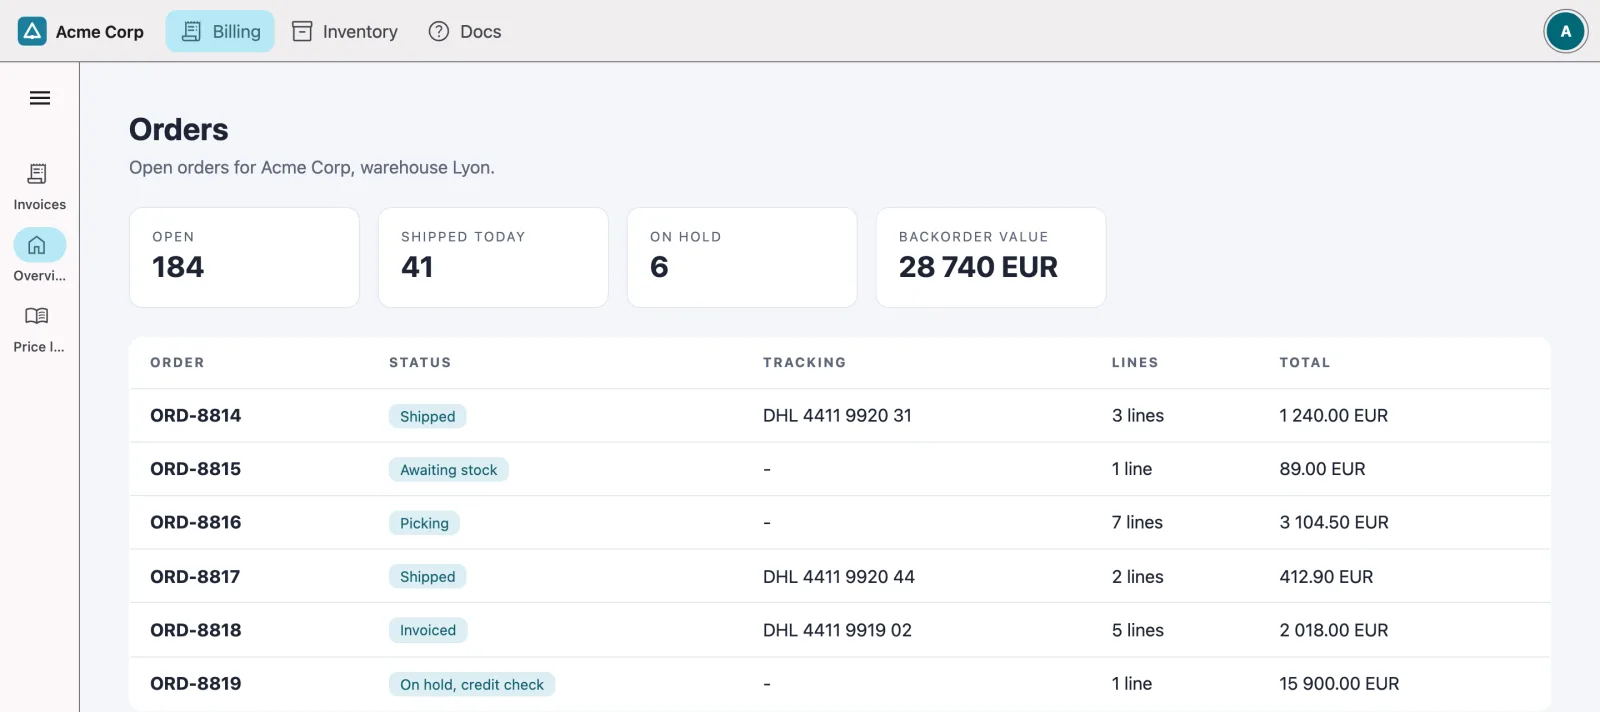Click tracking number DHL 4411 9920 44
1600x712 pixels.
coord(839,576)
